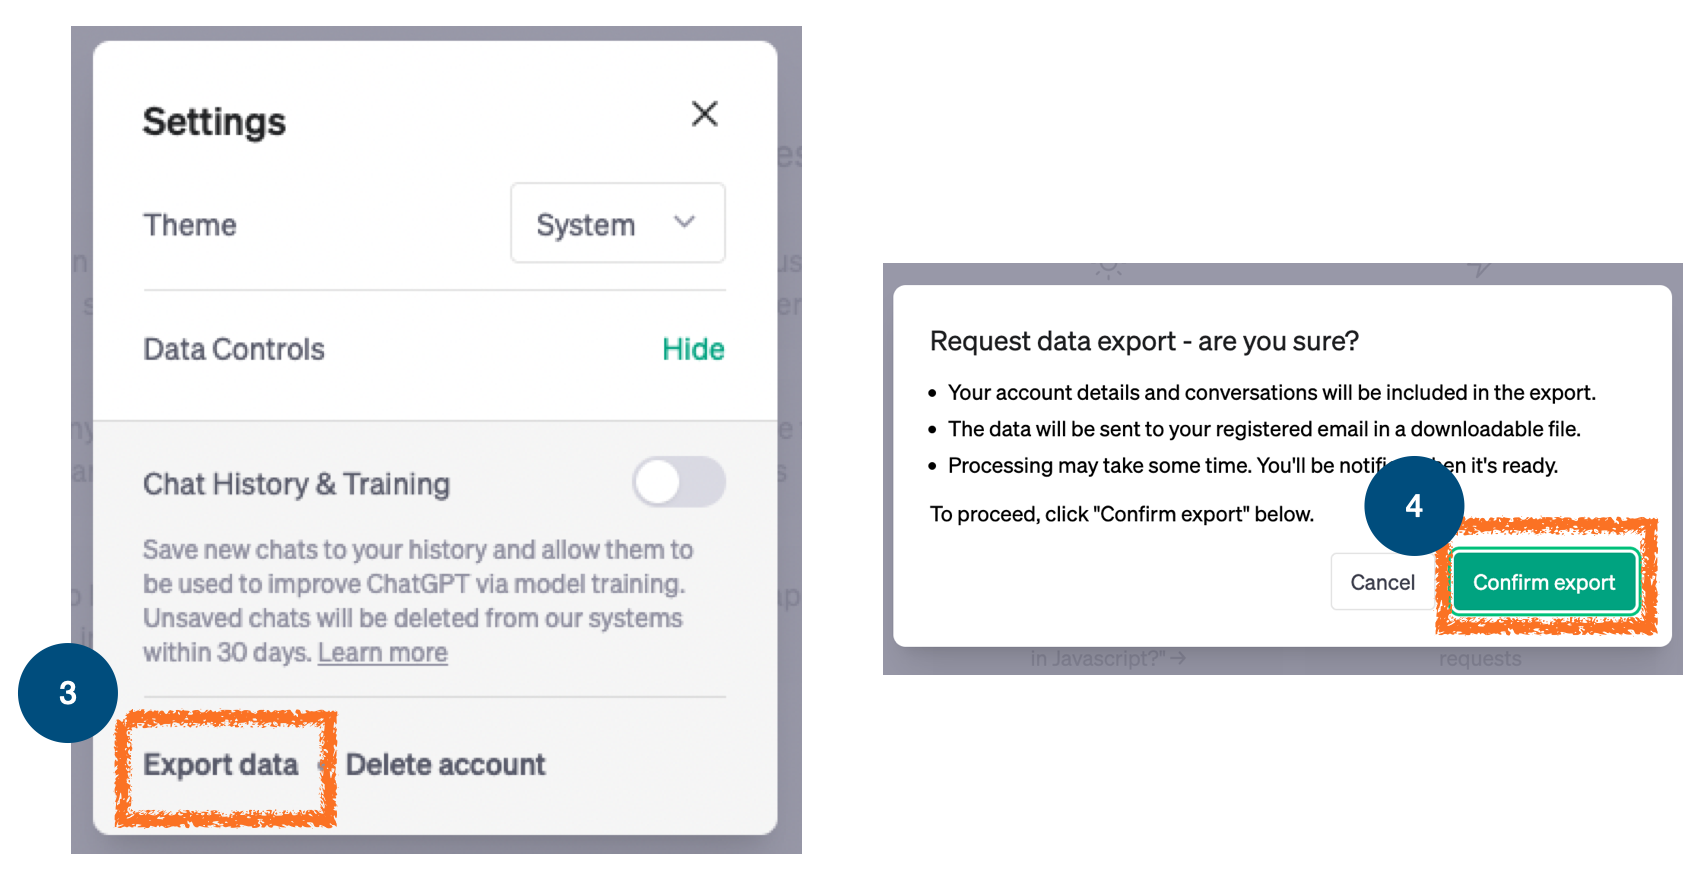Click the arrow beside "in Javascript?" prompt
This screenshot has height=891, width=1698.
pyautogui.click(x=1180, y=658)
